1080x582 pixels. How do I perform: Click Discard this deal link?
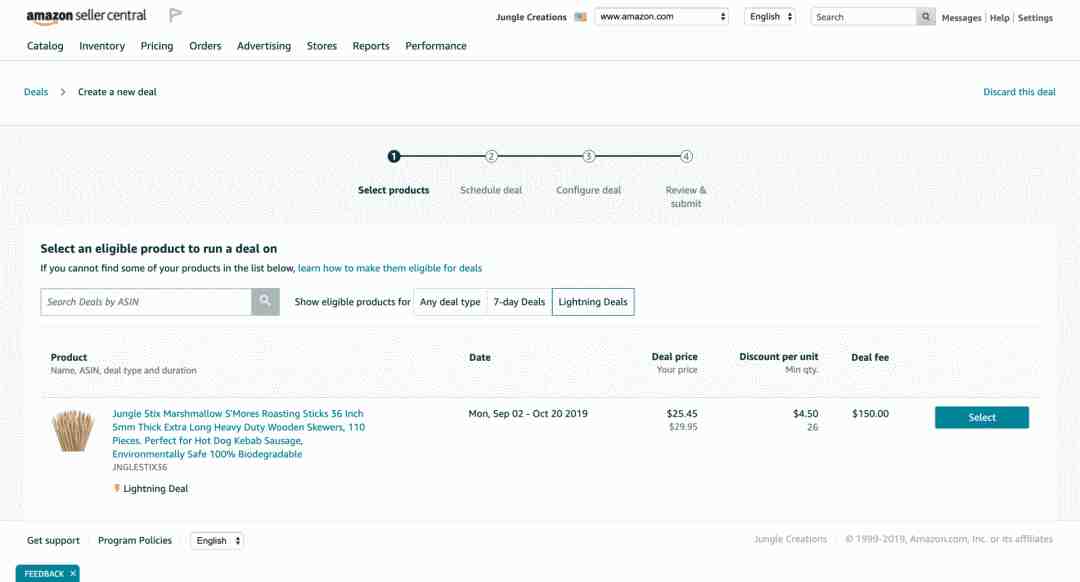(1019, 92)
